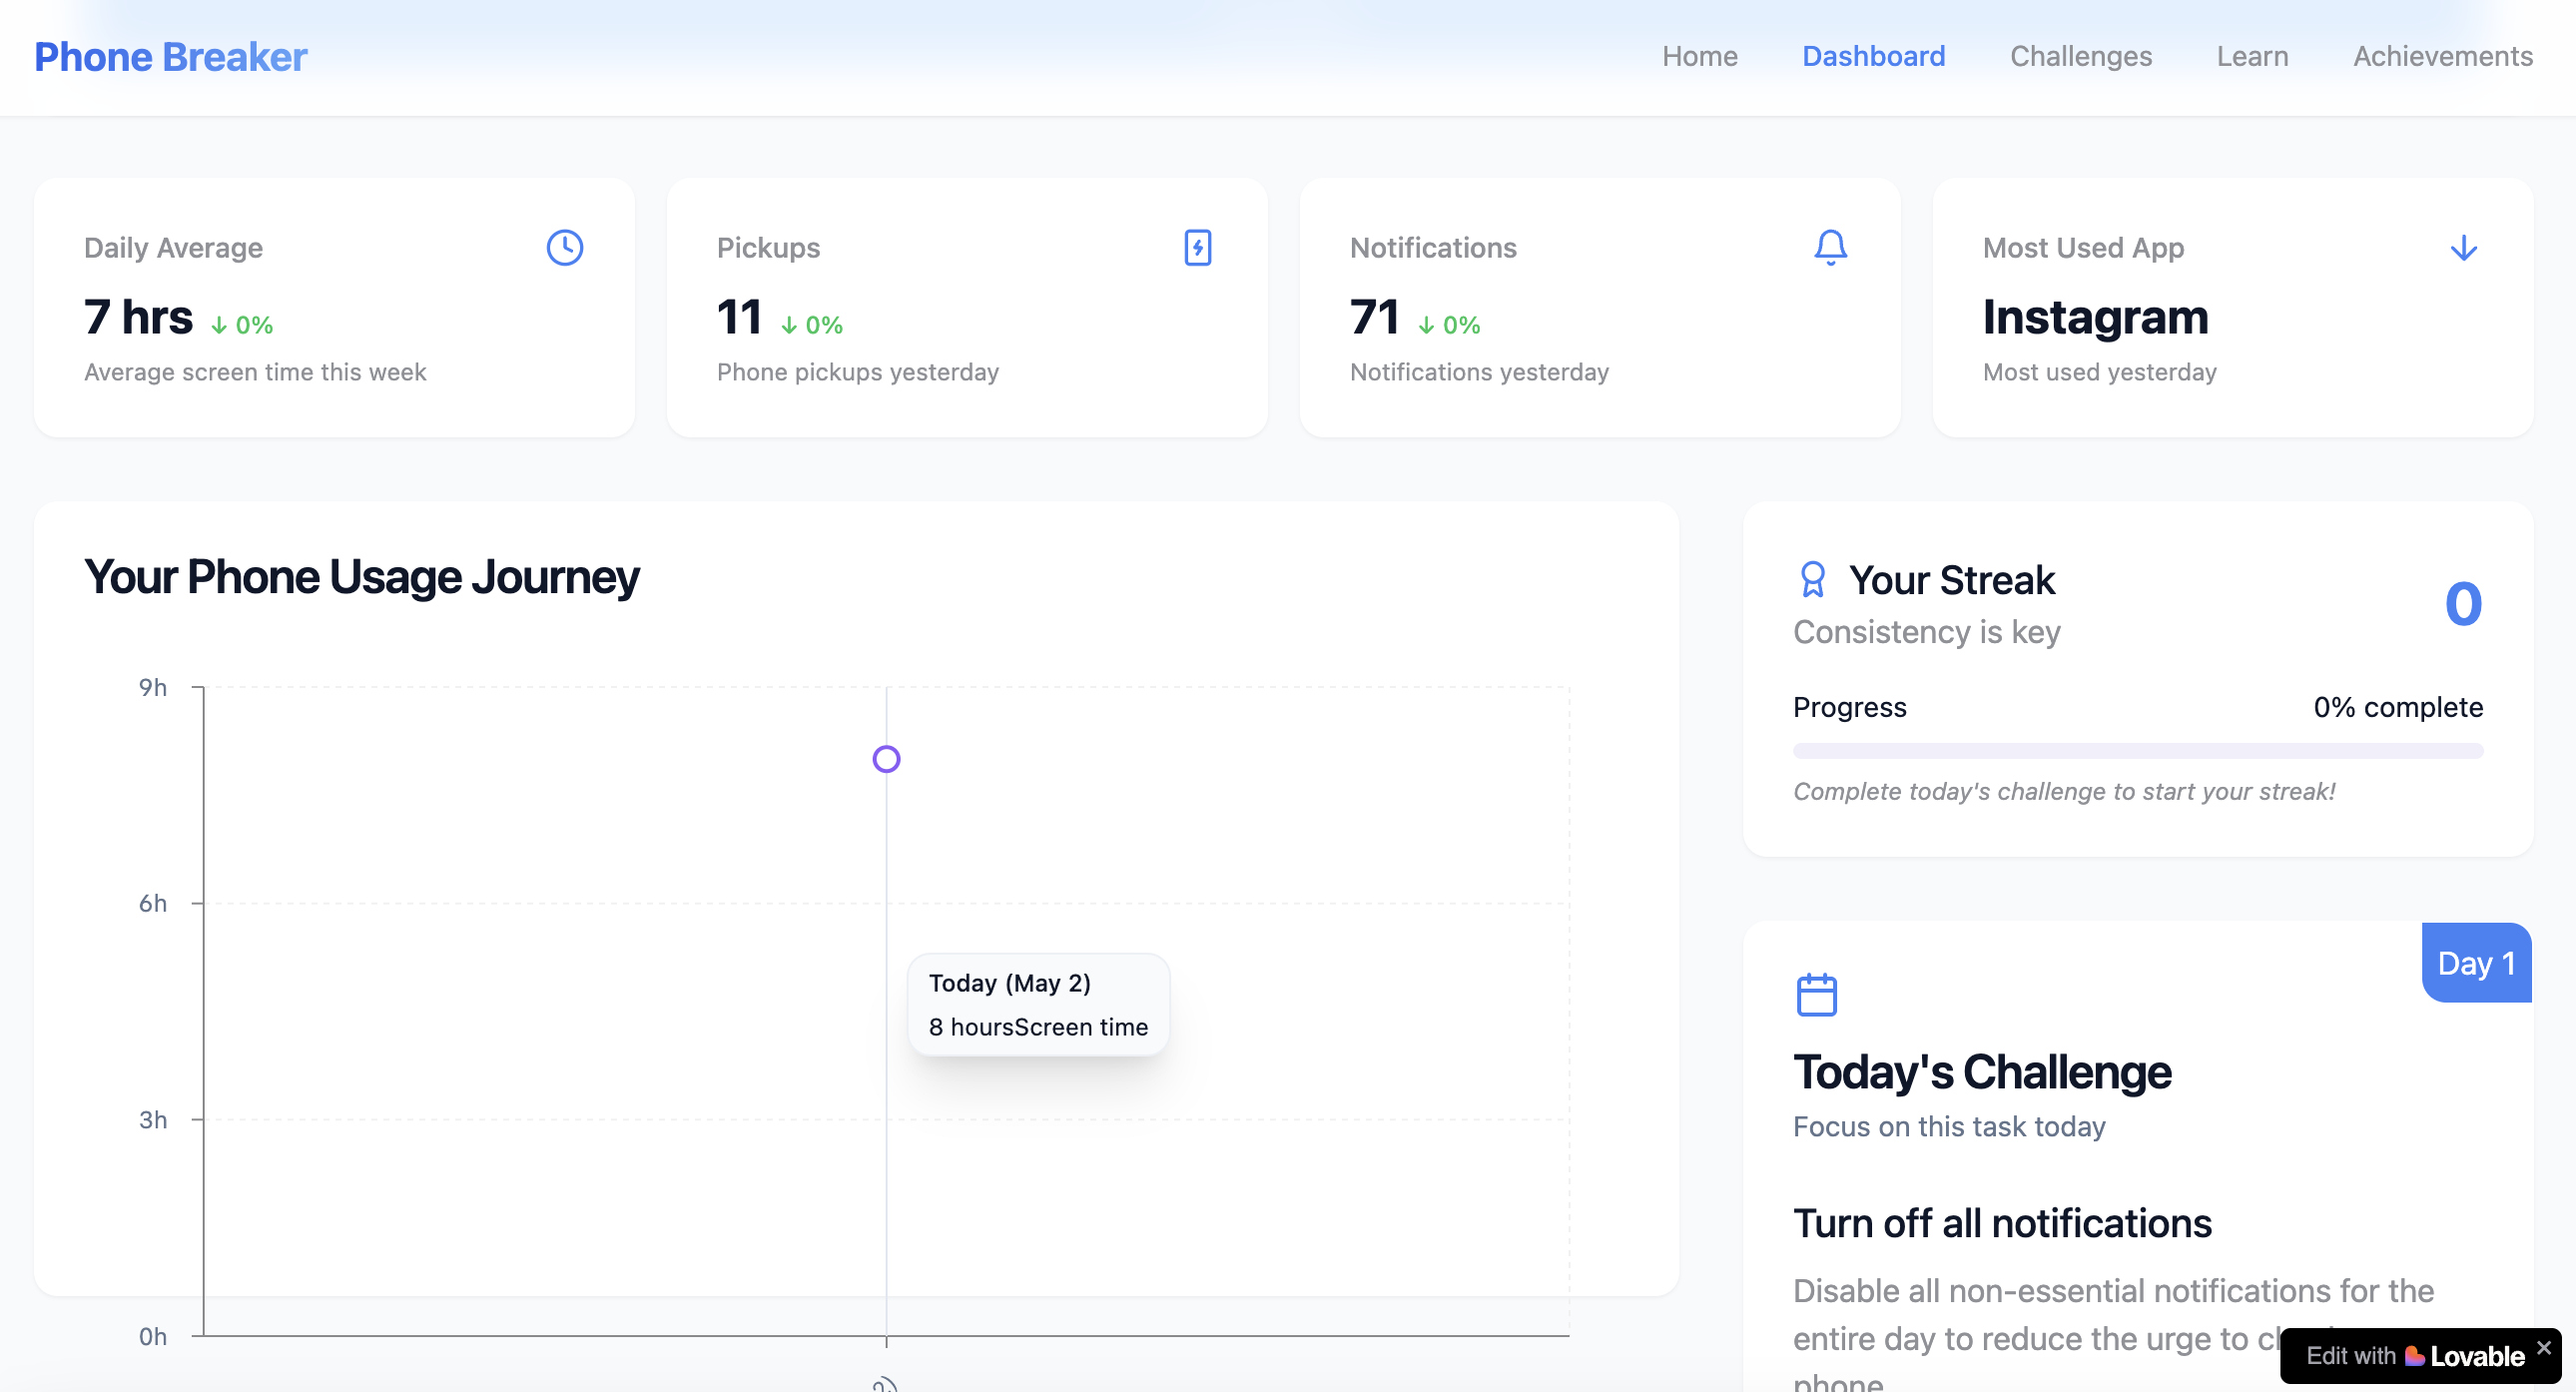Image resolution: width=2576 pixels, height=1392 pixels.
Task: Click the bell icon in Notifications card
Action: click(x=1830, y=247)
